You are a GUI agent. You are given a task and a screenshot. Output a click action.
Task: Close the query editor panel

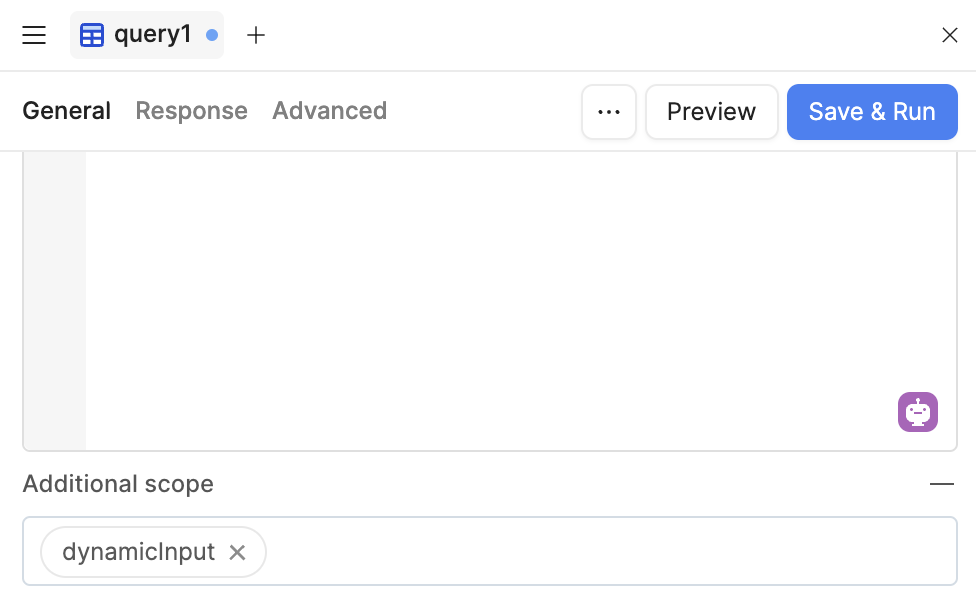949,35
